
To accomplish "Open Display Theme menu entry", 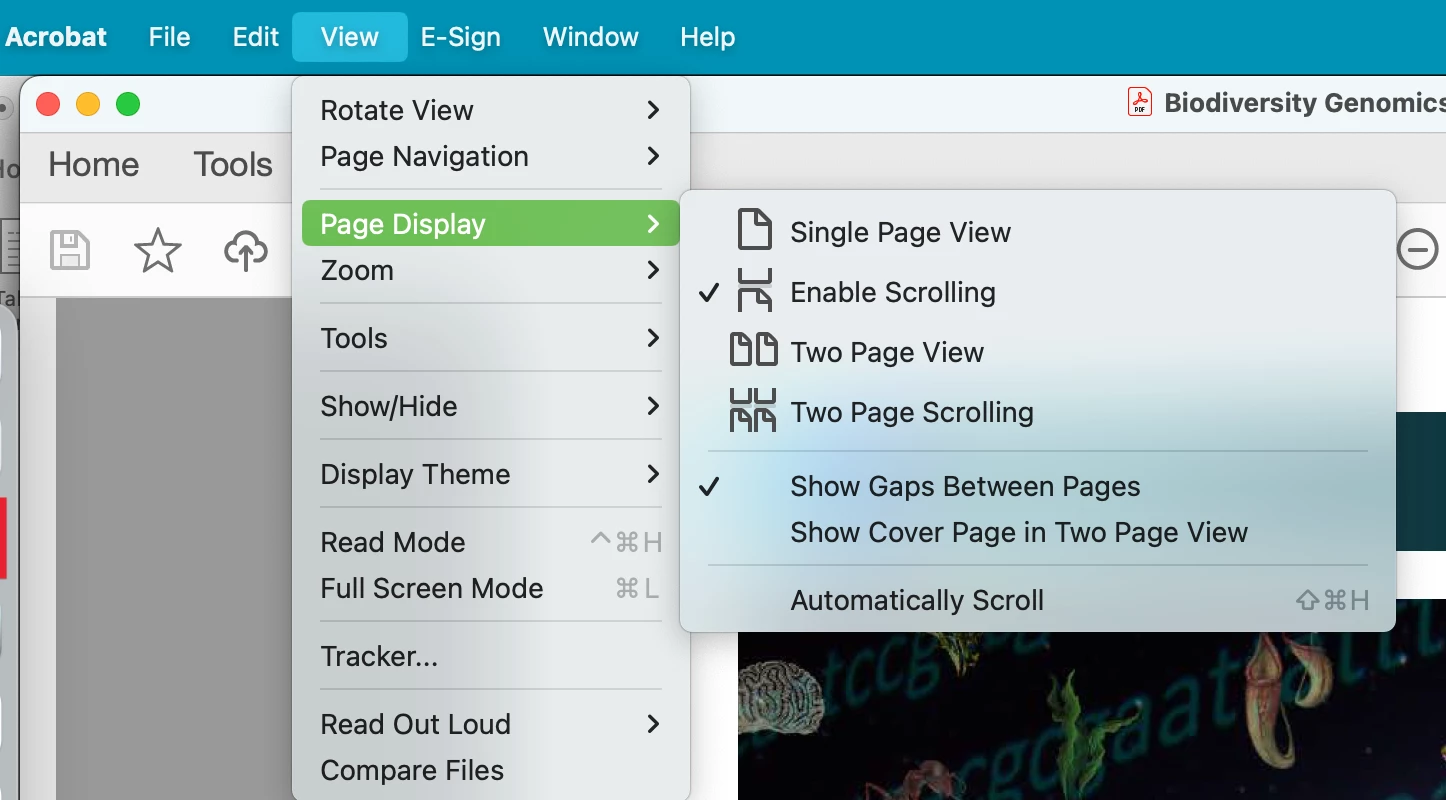I will click(x=490, y=474).
